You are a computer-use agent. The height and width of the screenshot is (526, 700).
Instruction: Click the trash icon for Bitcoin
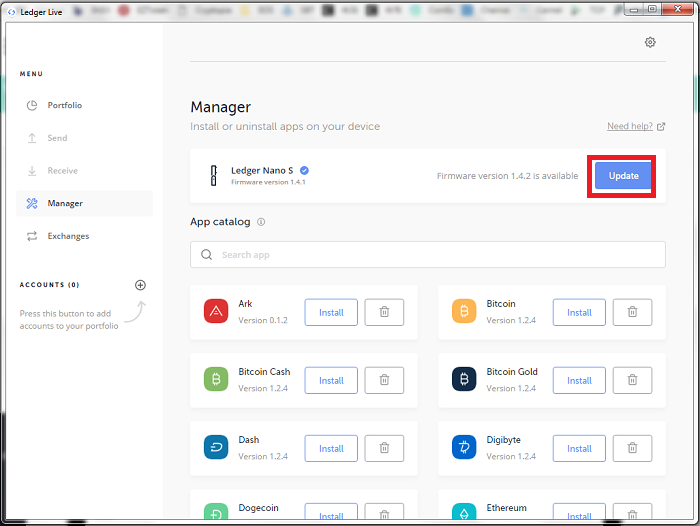[x=632, y=312]
